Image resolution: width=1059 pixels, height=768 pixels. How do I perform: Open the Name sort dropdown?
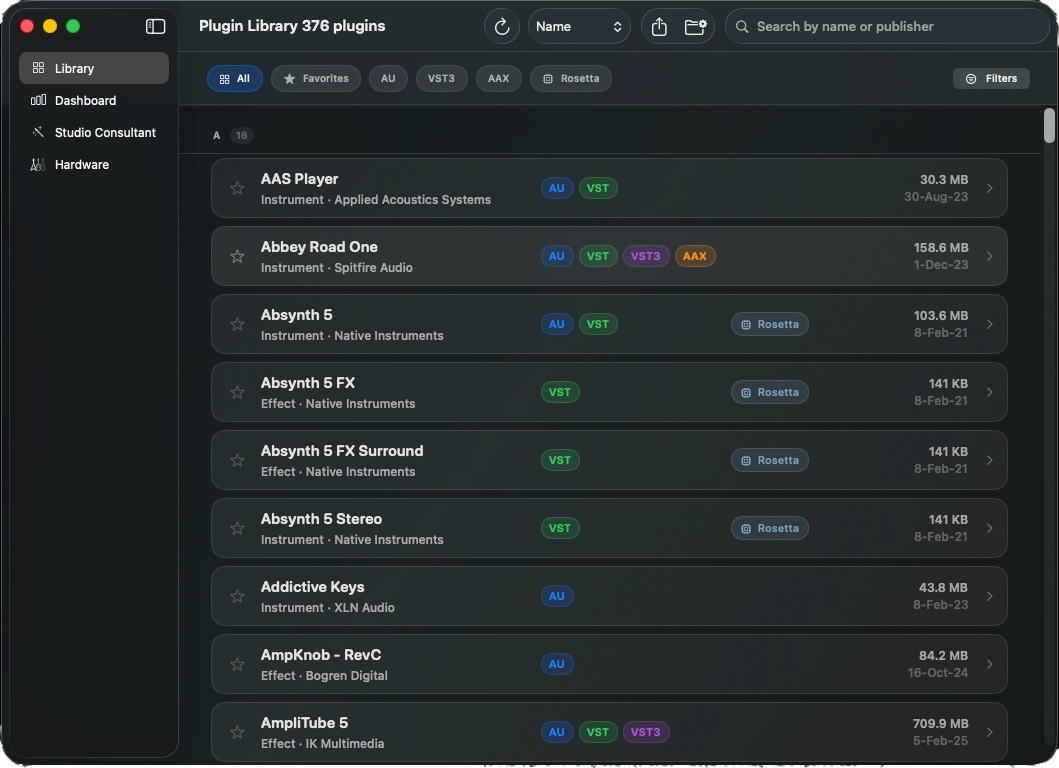[579, 26]
